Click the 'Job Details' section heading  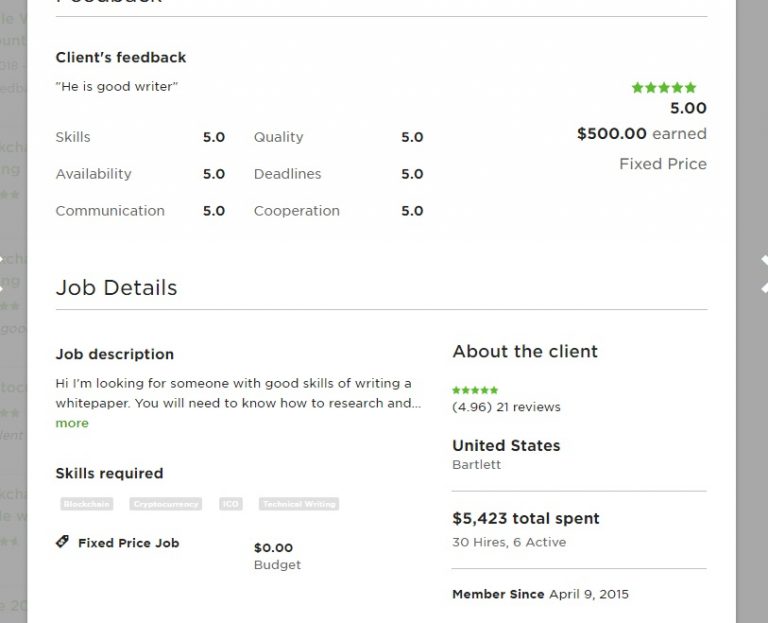click(116, 288)
